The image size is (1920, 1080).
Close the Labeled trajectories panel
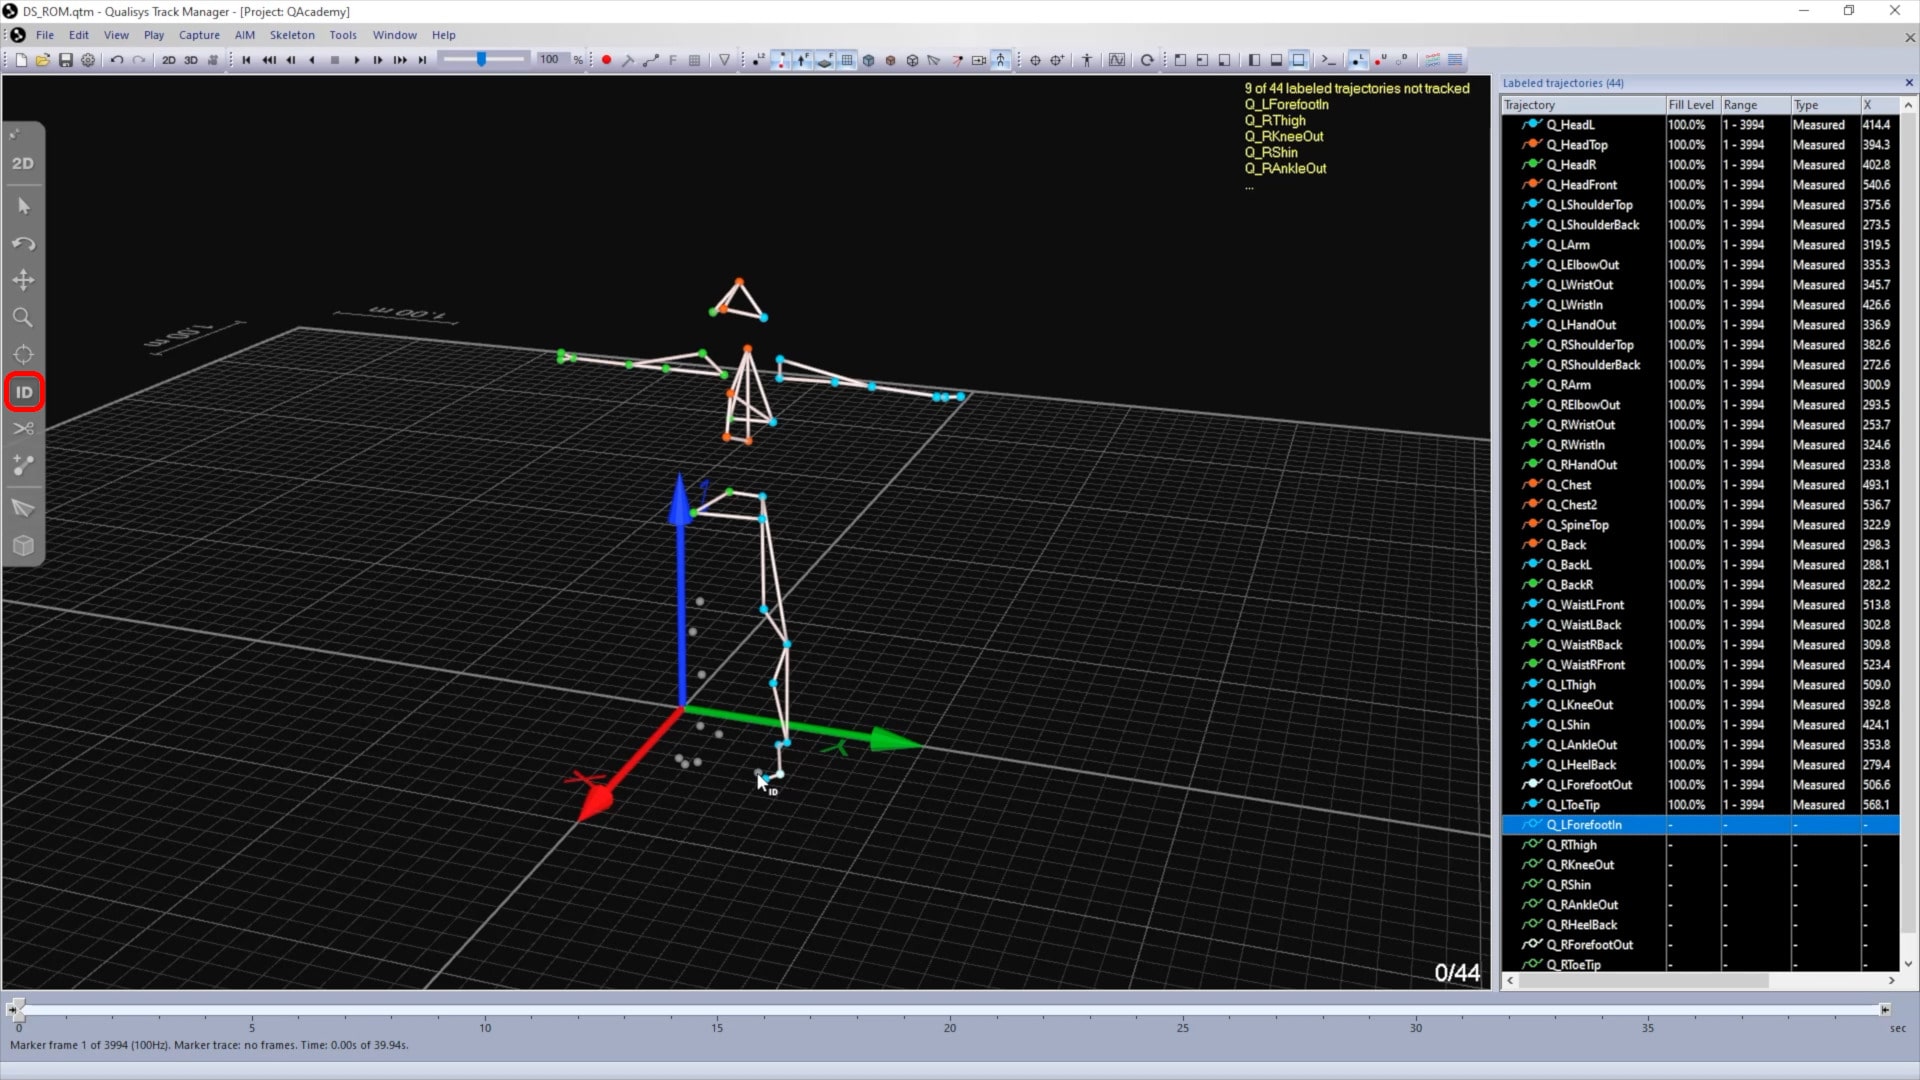(x=1908, y=83)
